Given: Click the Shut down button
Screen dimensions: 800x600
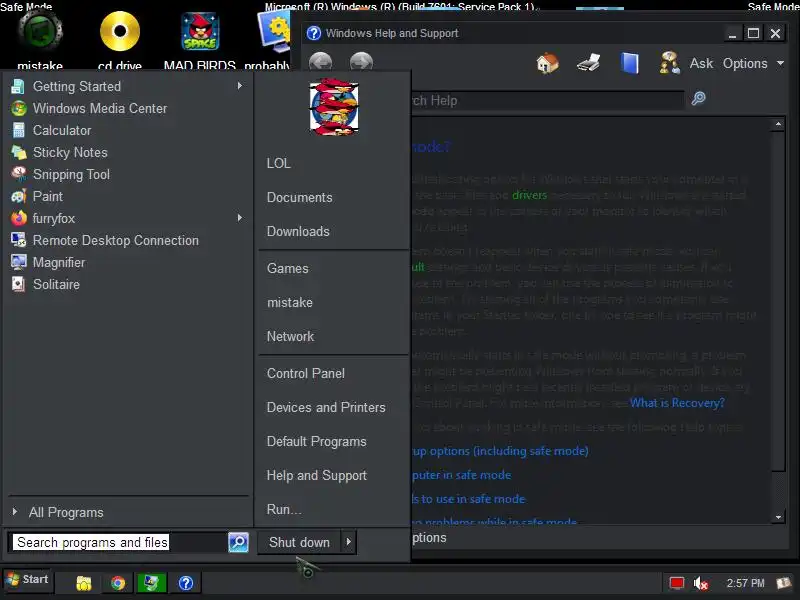Looking at the screenshot, I should [299, 542].
